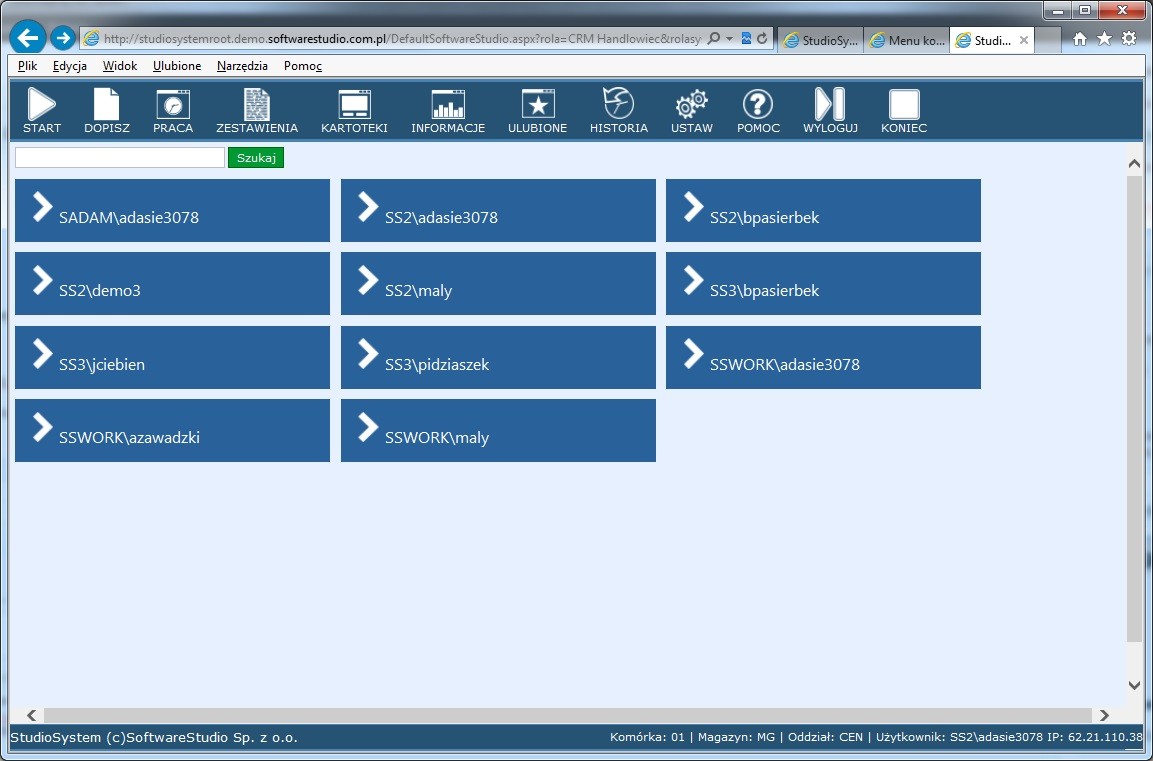Open the SSWORK\adasie3078 tile
The width and height of the screenshot is (1153, 761).
(x=824, y=357)
